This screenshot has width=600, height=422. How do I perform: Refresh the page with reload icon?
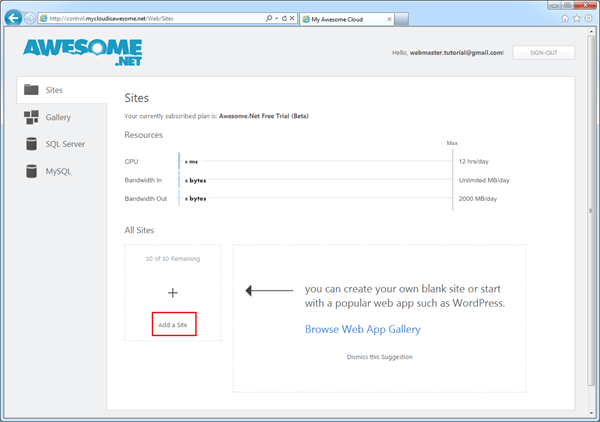point(284,18)
